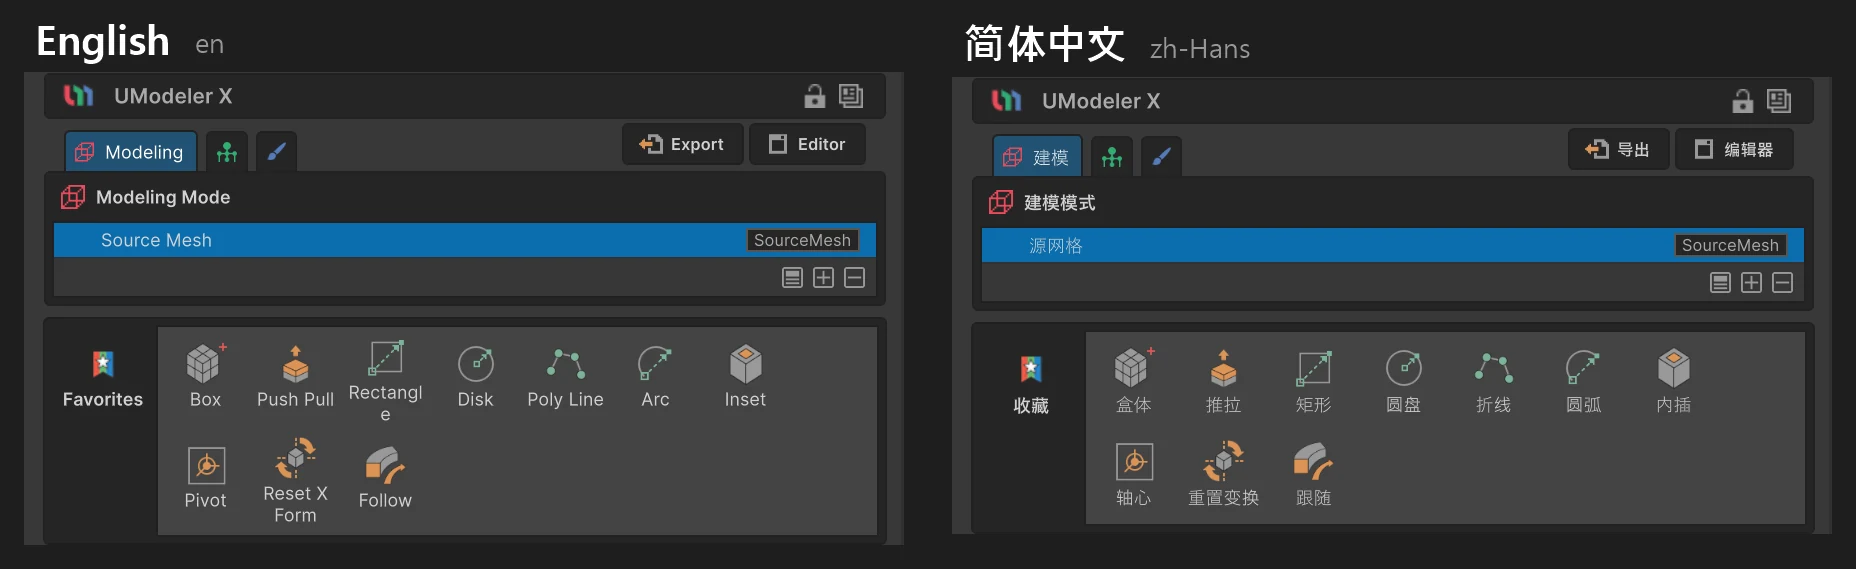Select the 圆盘 tool in the Chinese panel

coord(1403,380)
